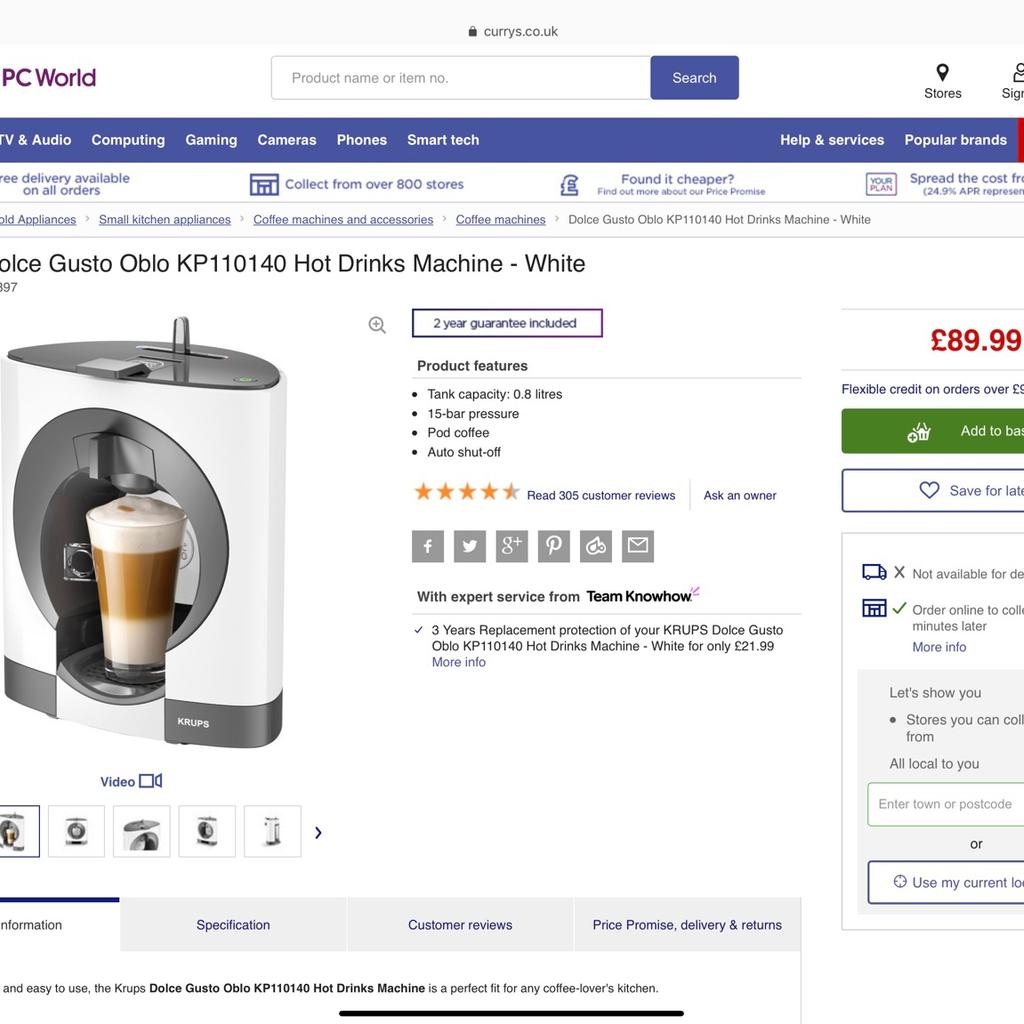Read 305 customer reviews
Image resolution: width=1024 pixels, height=1024 pixels.
pyautogui.click(x=599, y=495)
